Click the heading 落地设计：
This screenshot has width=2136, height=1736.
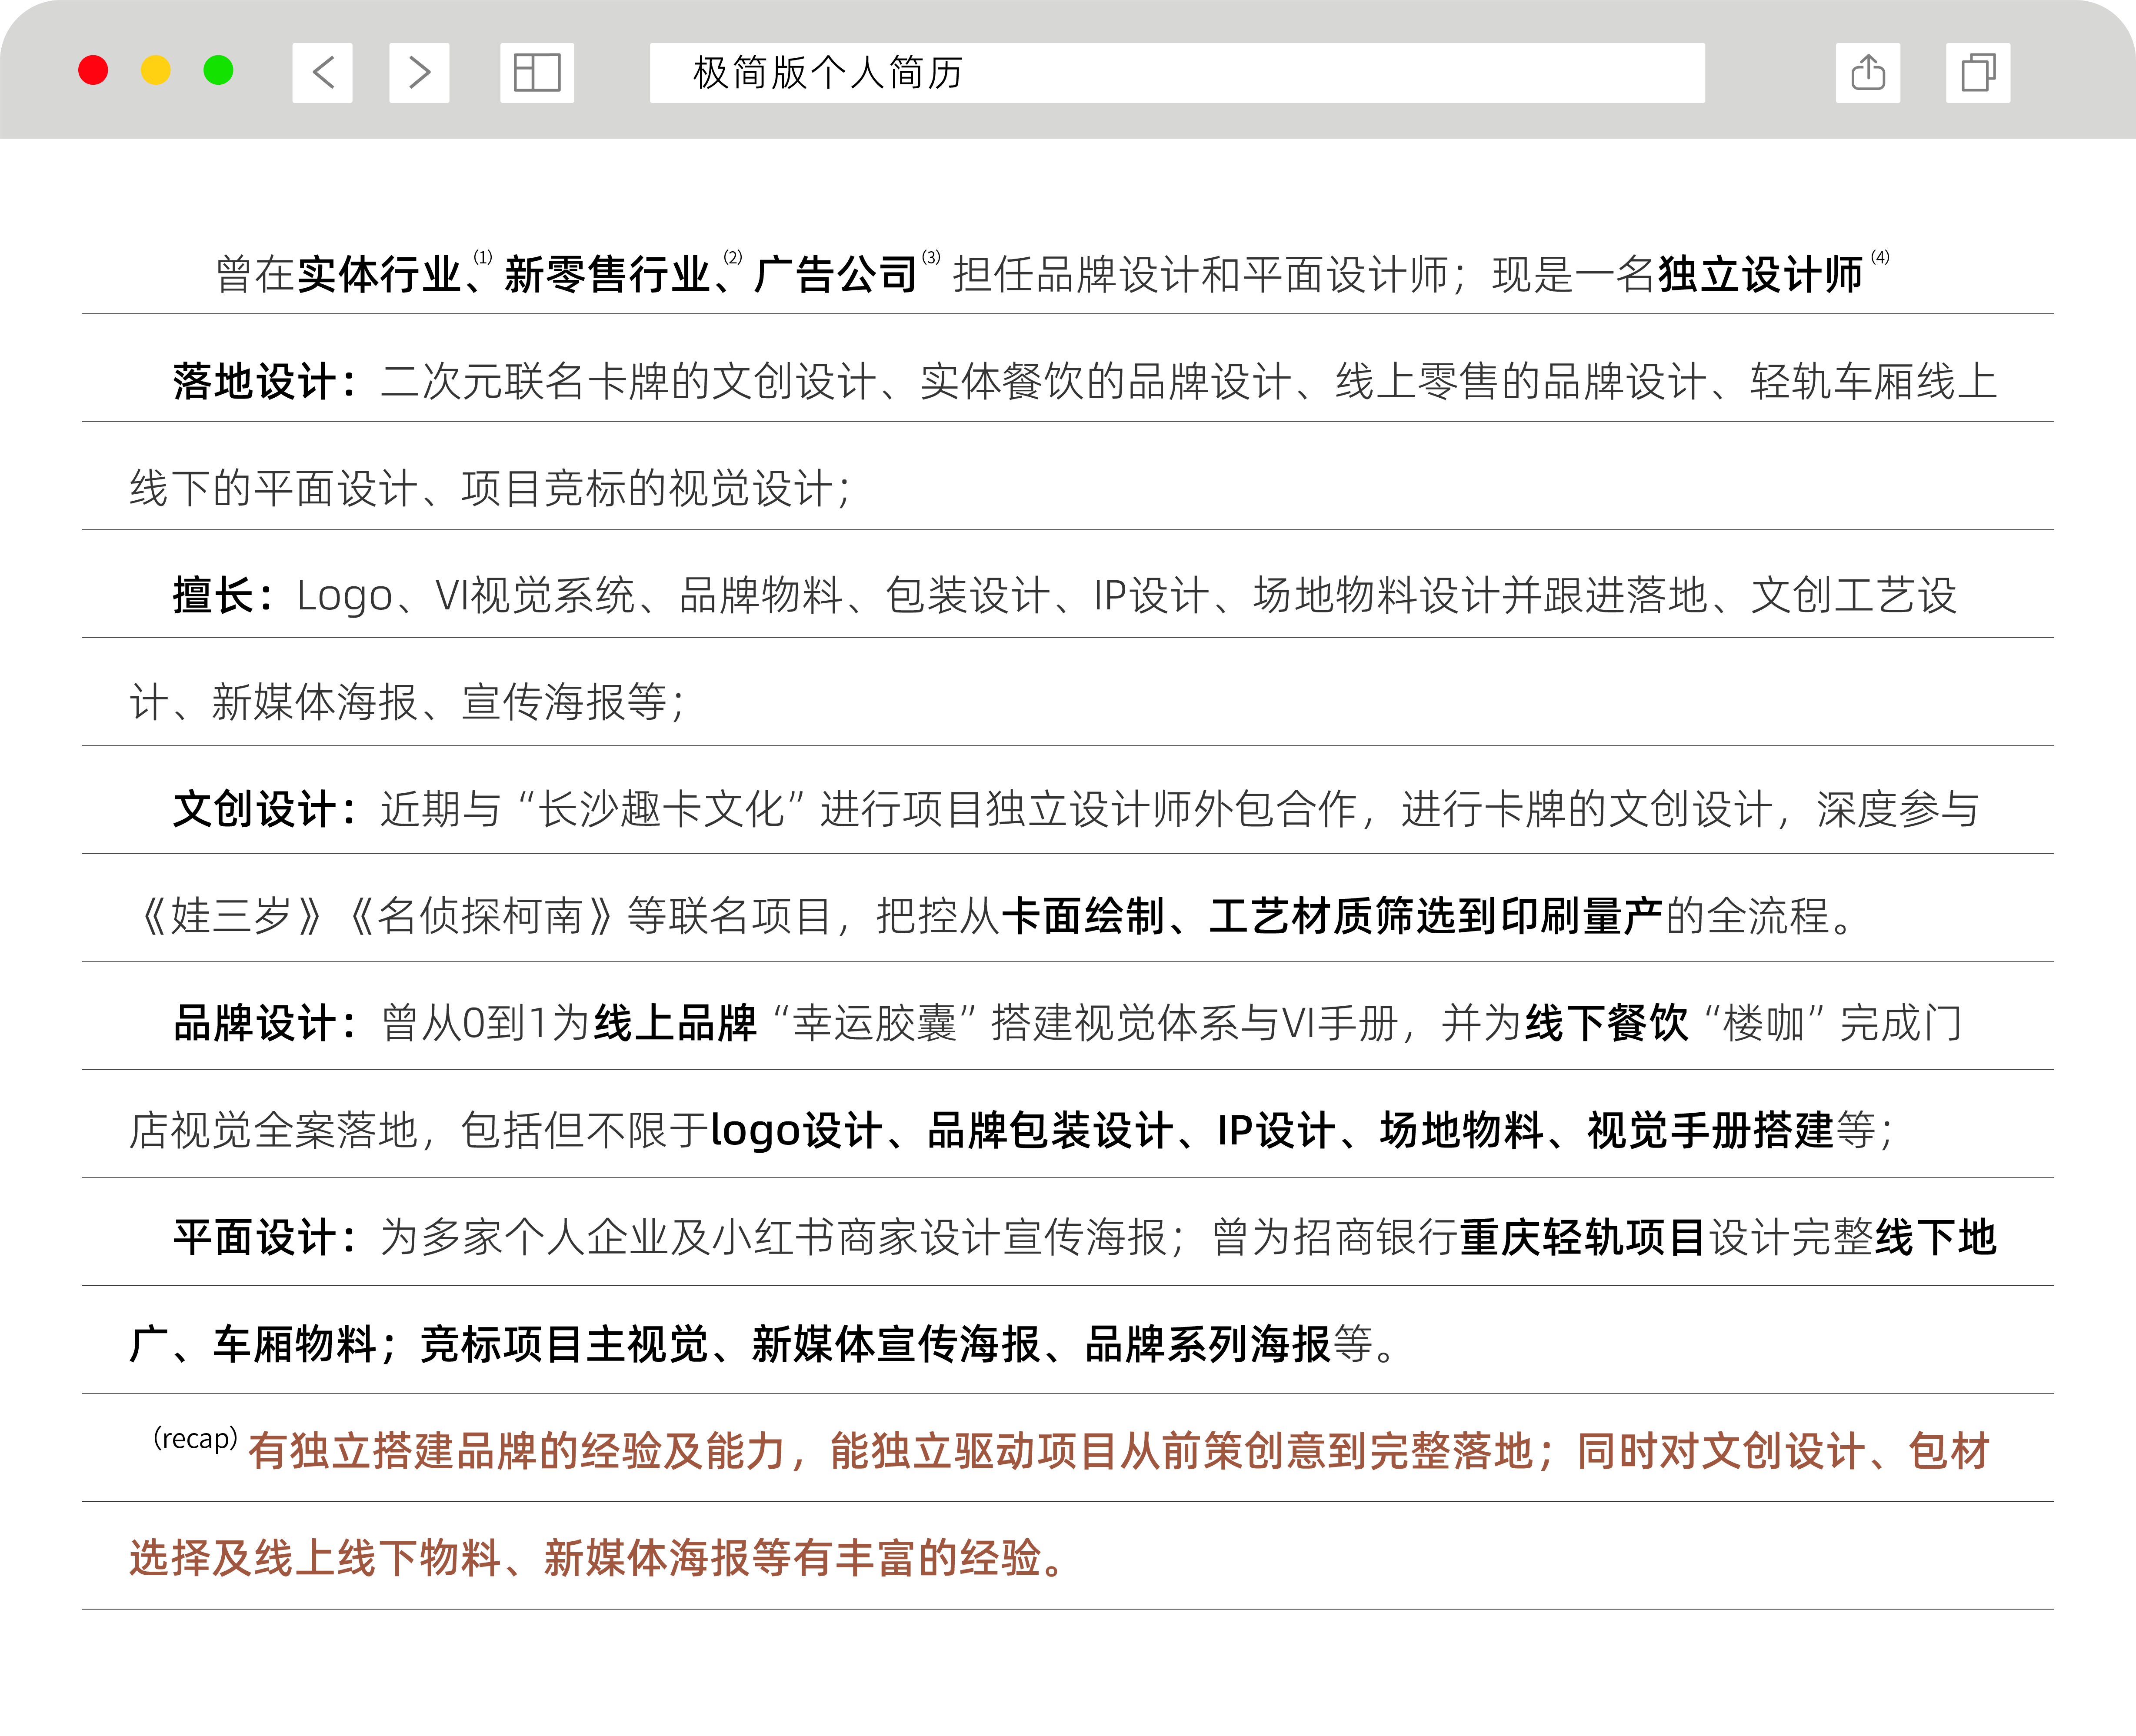coord(266,382)
